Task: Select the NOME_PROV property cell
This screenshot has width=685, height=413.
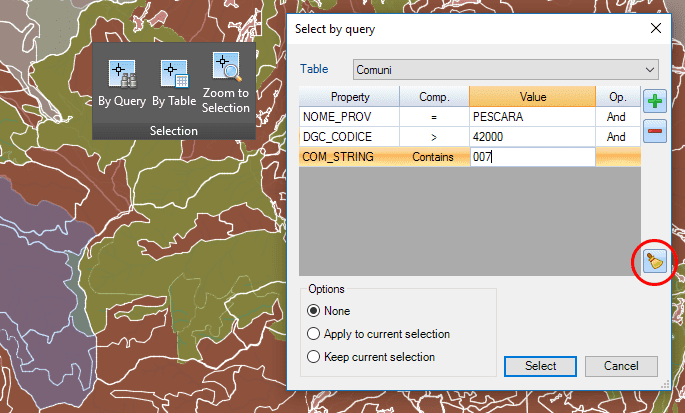Action: tap(349, 117)
